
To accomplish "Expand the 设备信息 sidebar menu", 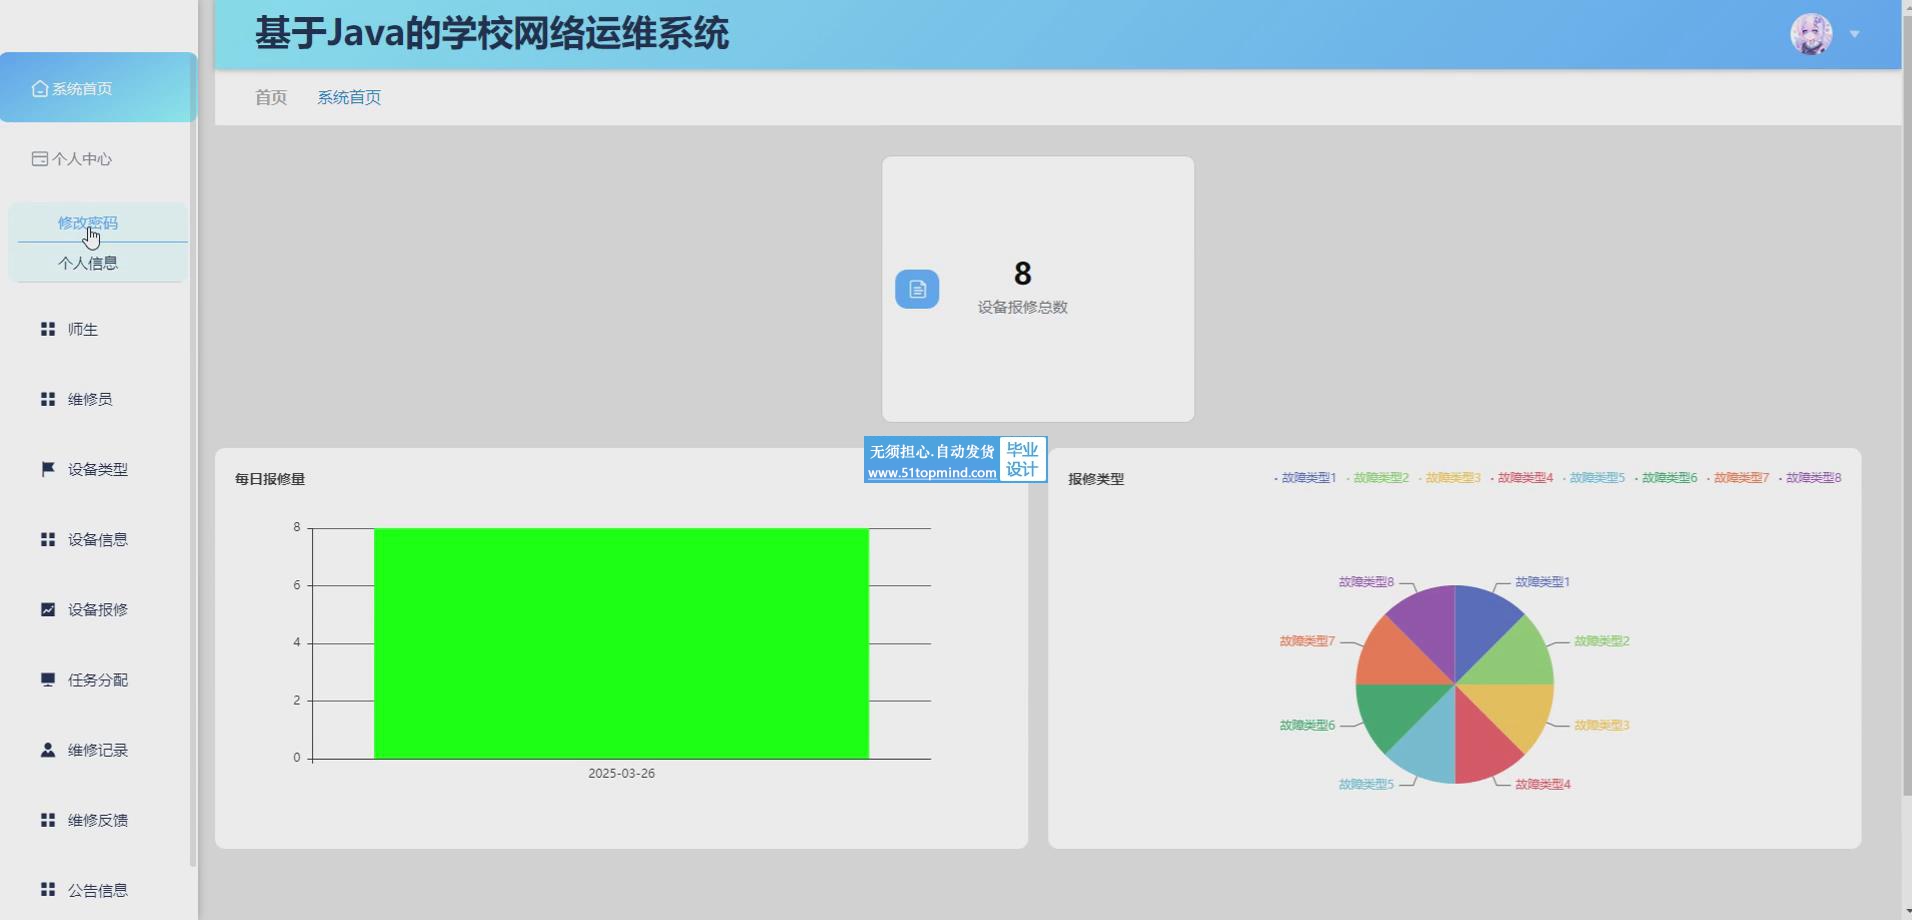I will click(x=97, y=540).
